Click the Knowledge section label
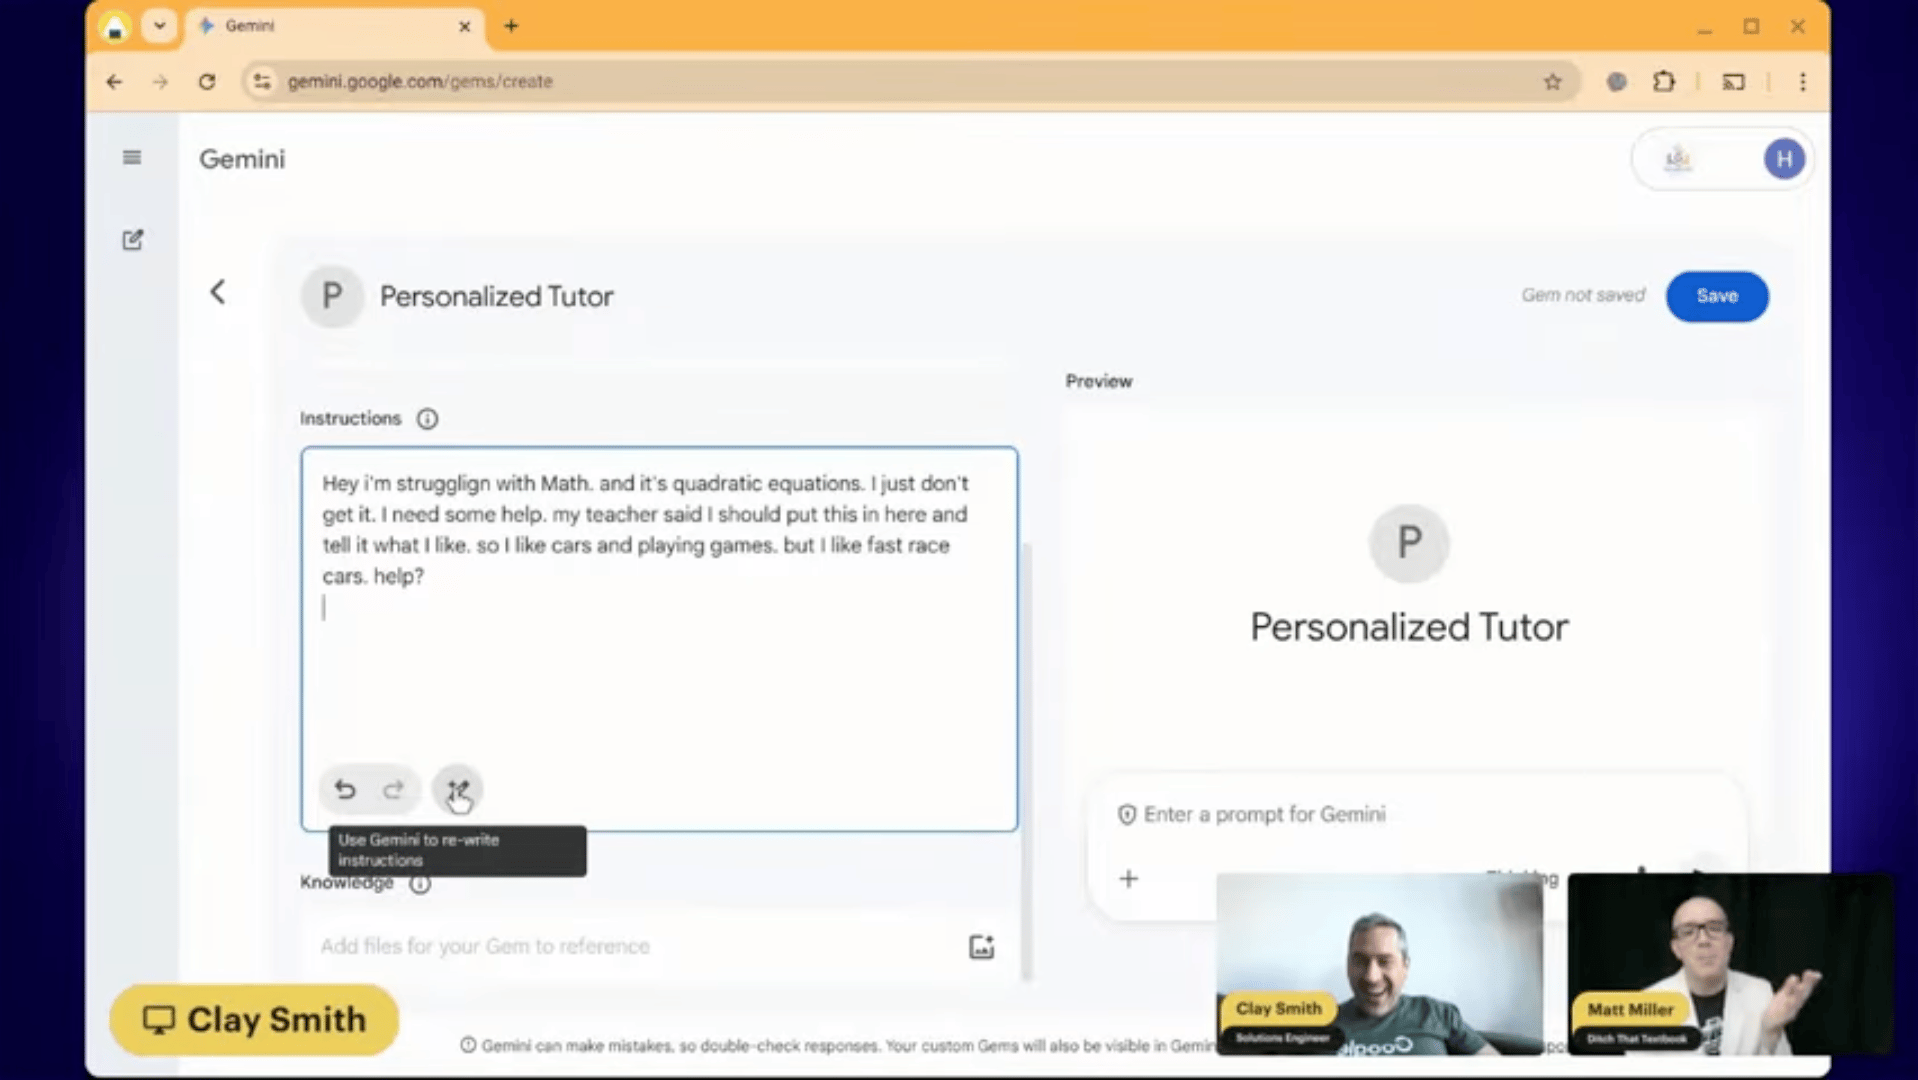 point(347,883)
